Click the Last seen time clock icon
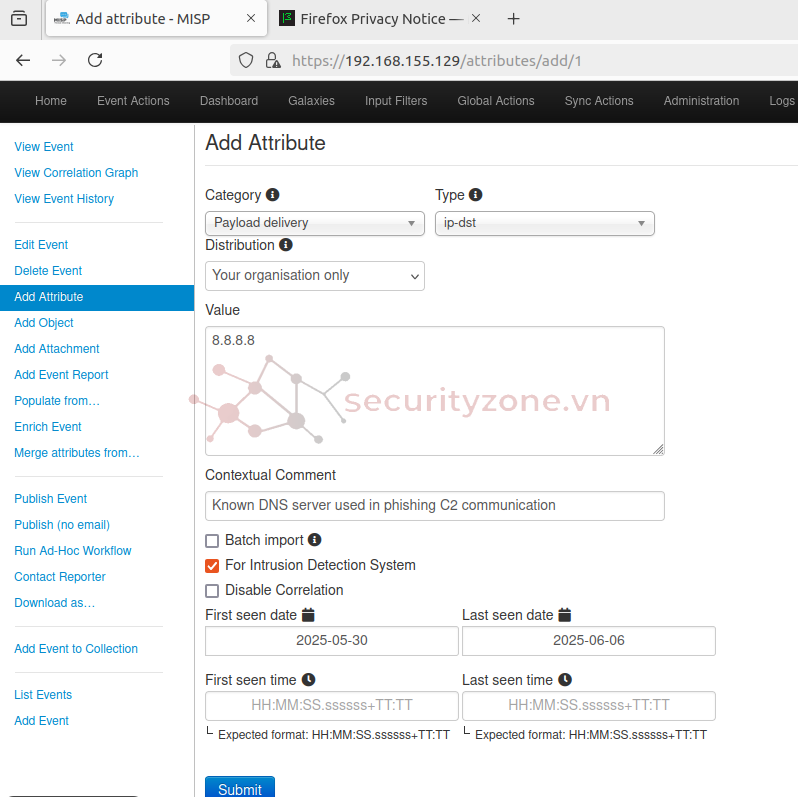The image size is (798, 797). (565, 679)
